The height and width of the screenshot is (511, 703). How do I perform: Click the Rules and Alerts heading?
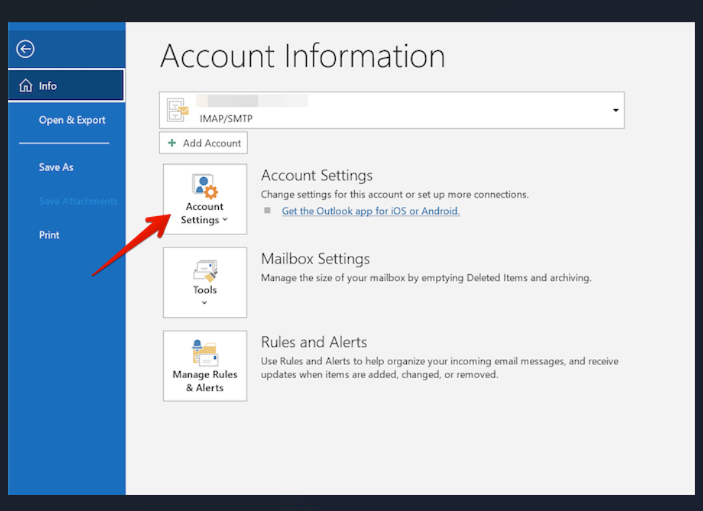click(x=314, y=342)
